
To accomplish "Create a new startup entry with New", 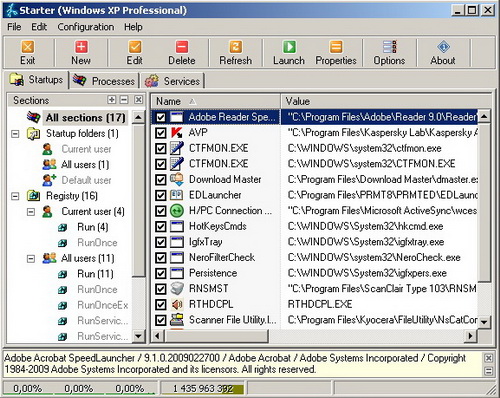I will pyautogui.click(x=81, y=53).
